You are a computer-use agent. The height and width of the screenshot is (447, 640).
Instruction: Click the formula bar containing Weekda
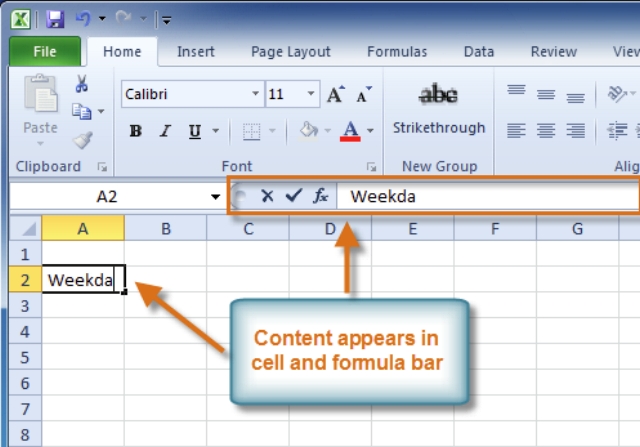(488, 197)
